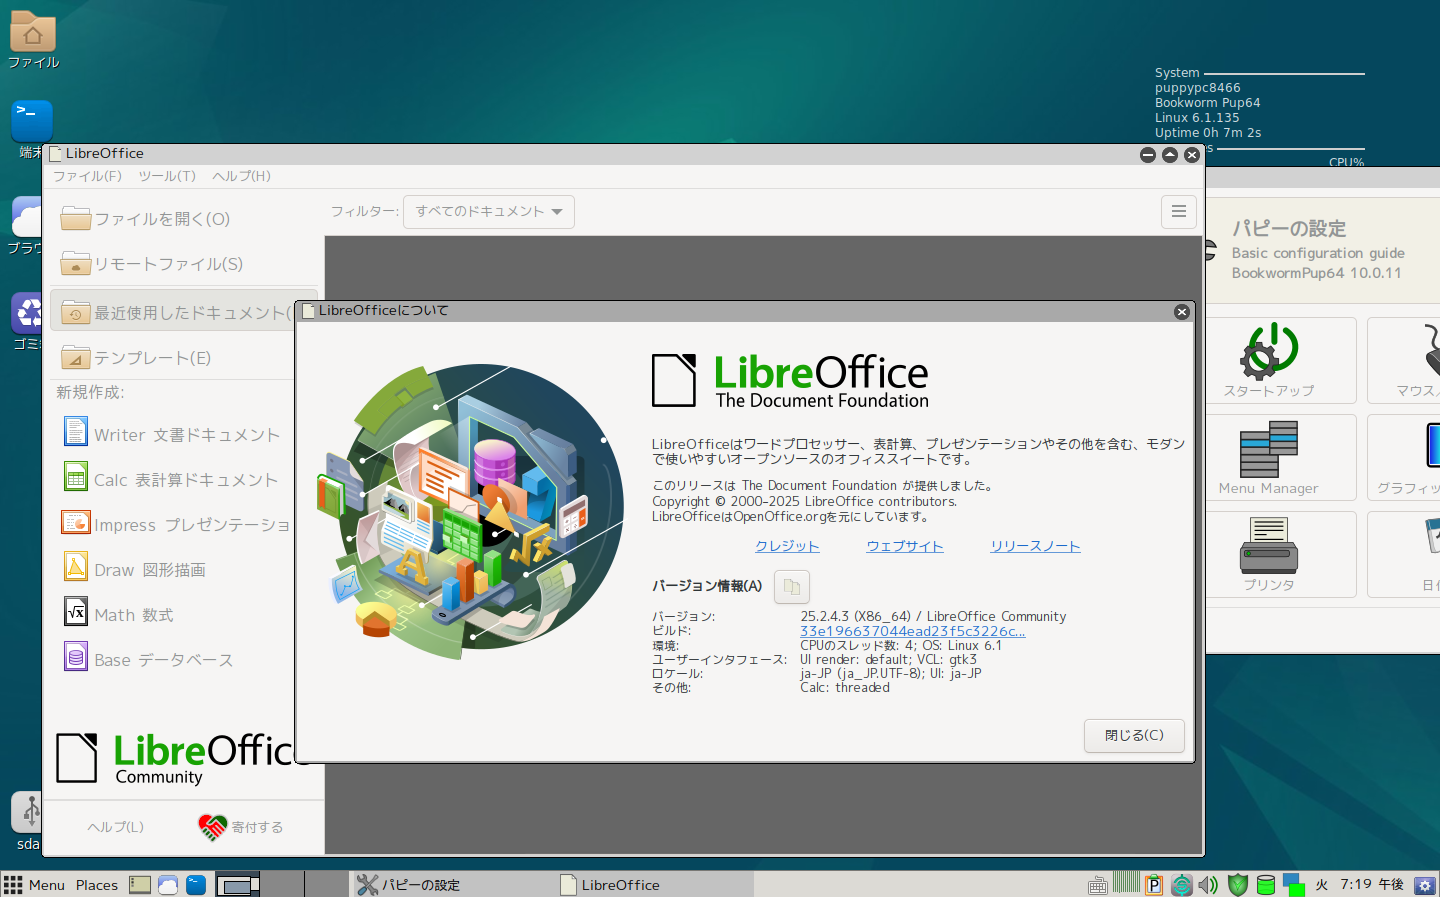Screen dimensions: 1440x897
Task: Open the ウェブサイト link
Action: click(x=905, y=546)
